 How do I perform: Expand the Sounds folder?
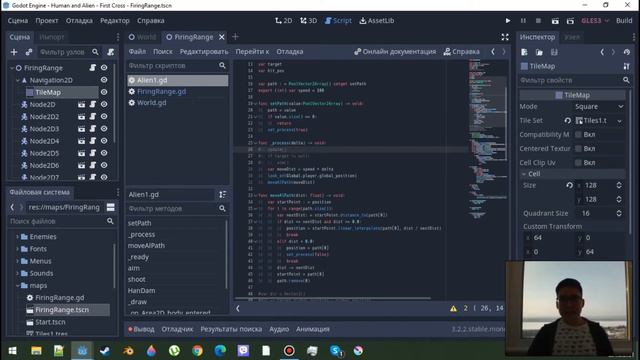click(x=18, y=273)
